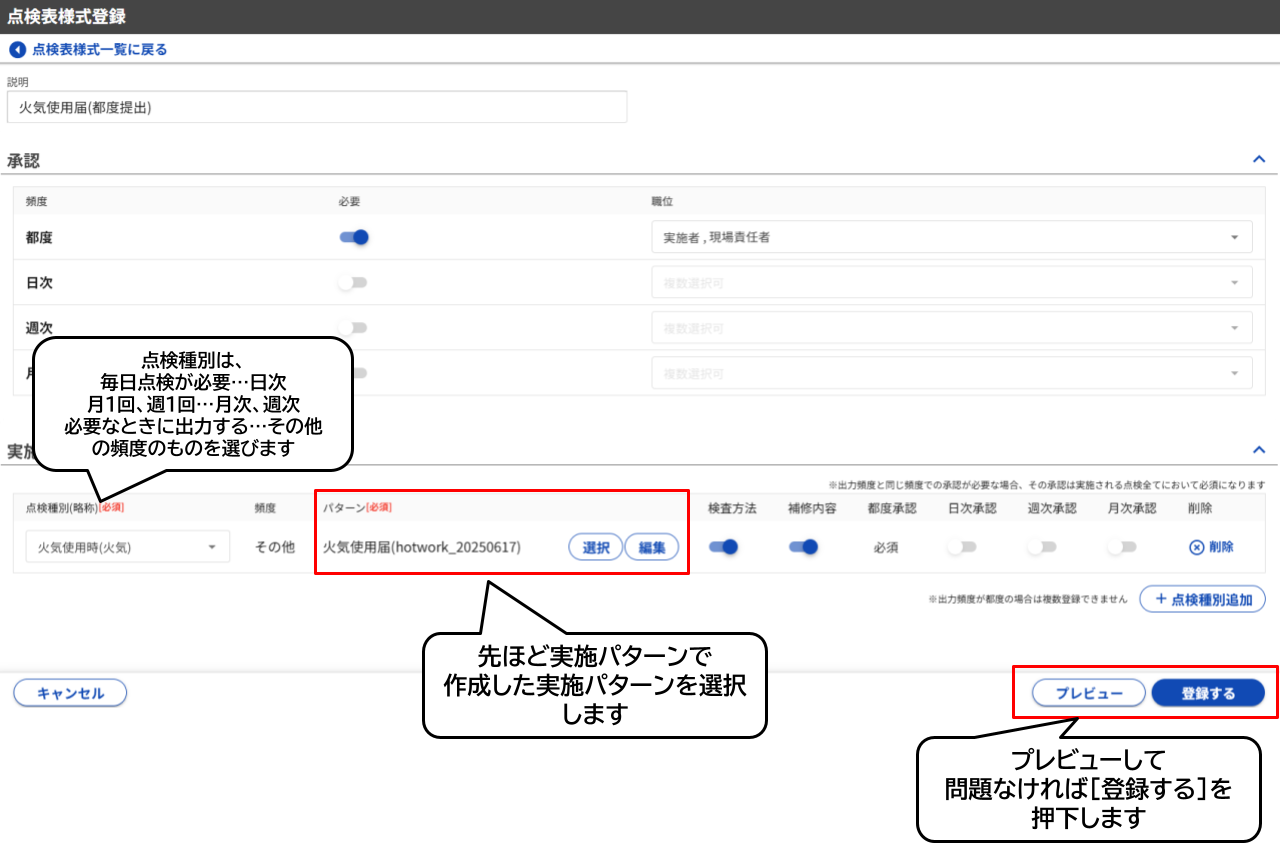The width and height of the screenshot is (1280, 851).
Task: Click the 編集 button for 火気使用届(hotwork_20250617)
Action: coord(651,547)
